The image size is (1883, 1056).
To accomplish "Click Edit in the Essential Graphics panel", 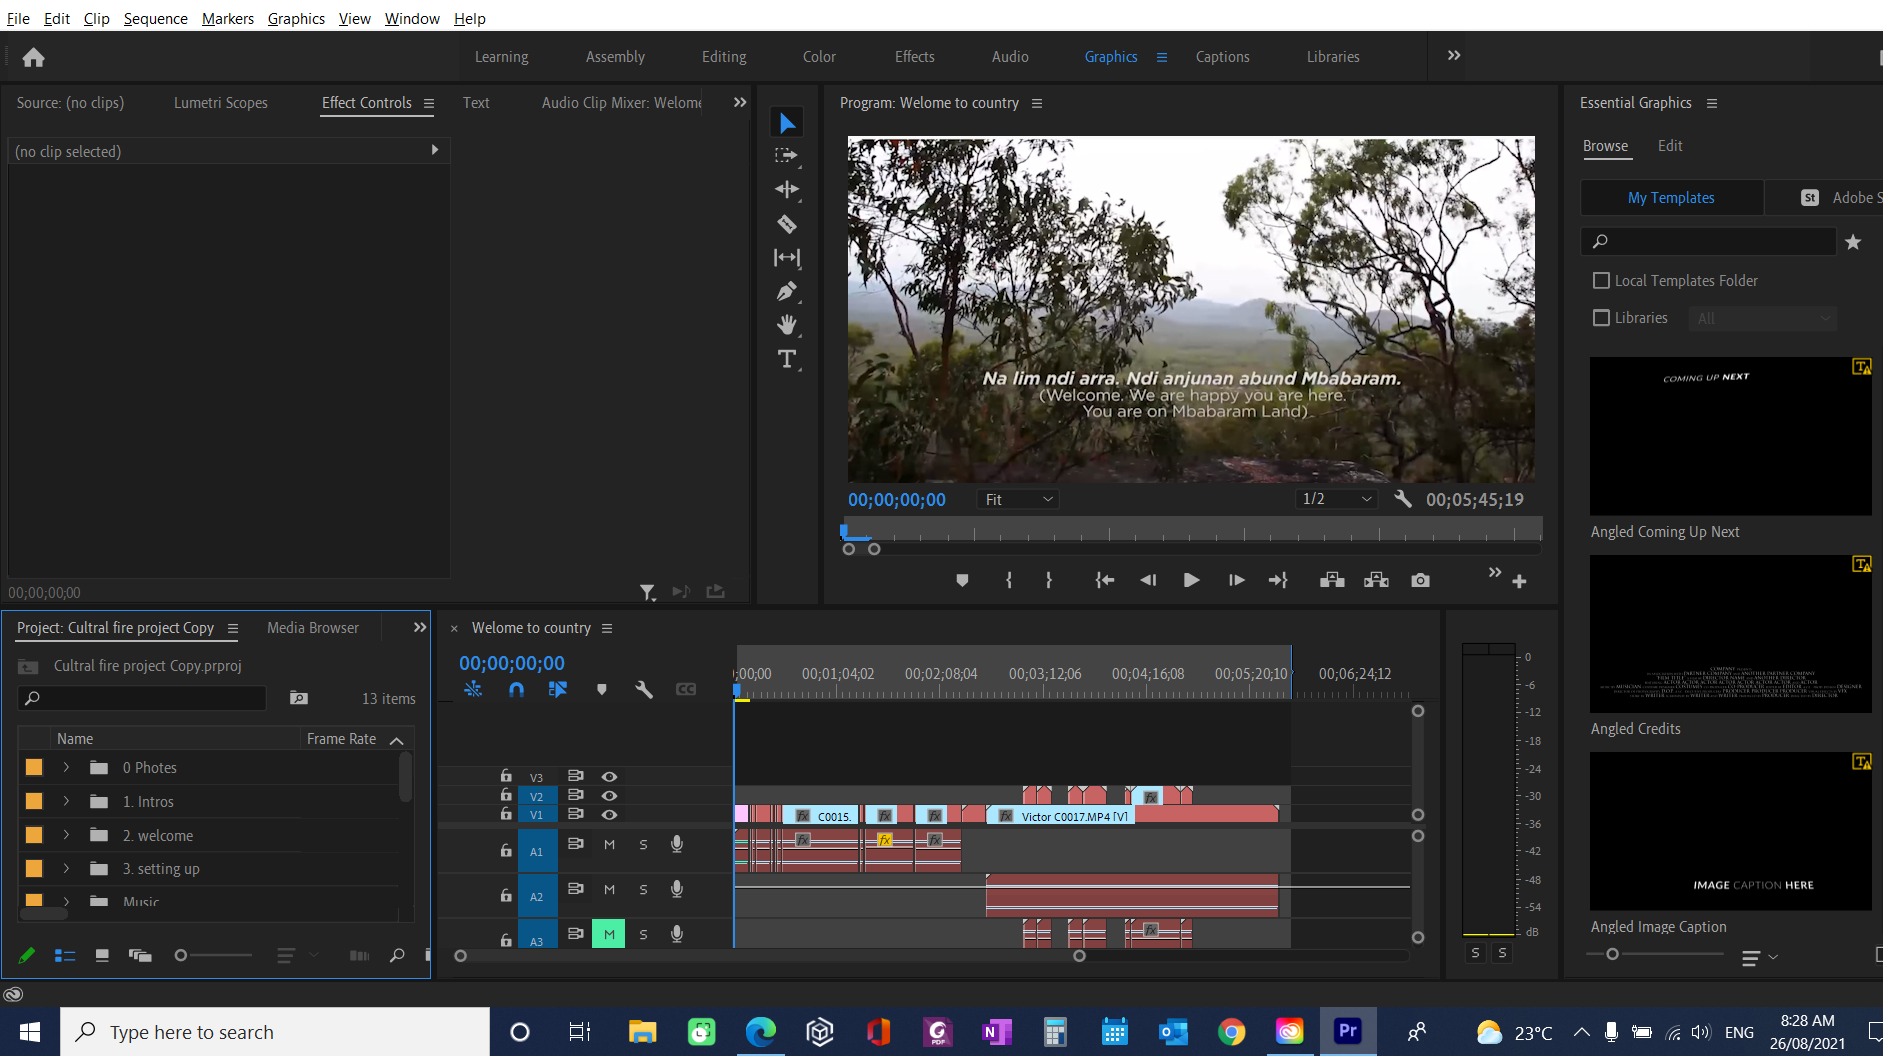I will 1669,145.
